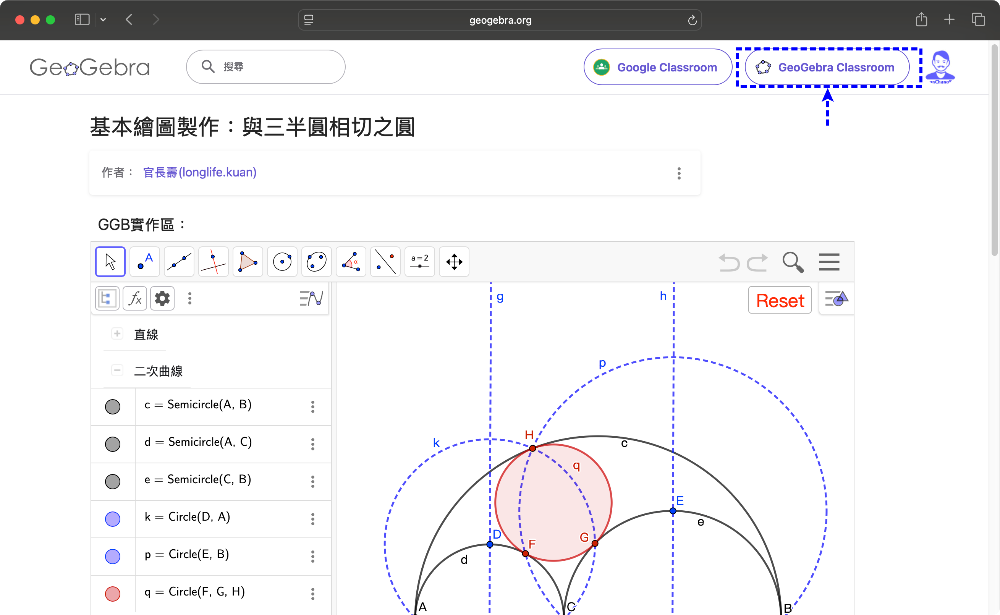Open algebra panel three-dot options

[x=189, y=299]
